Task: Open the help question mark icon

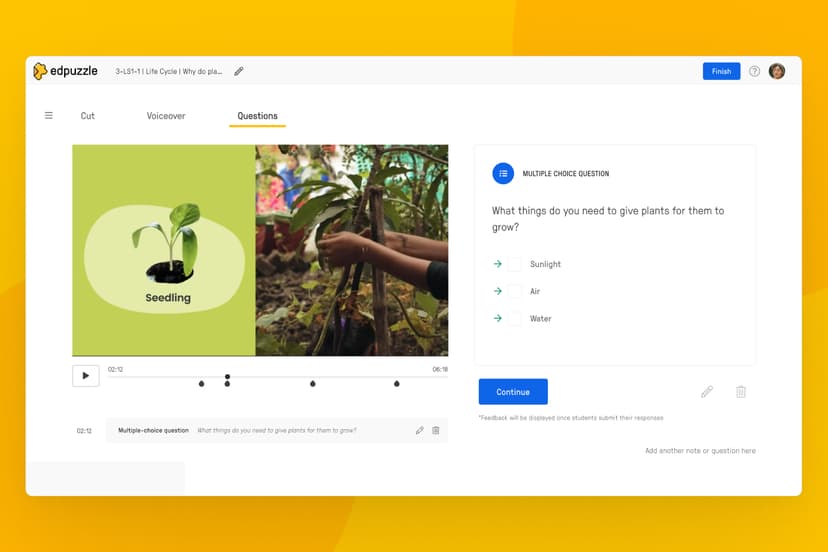Action: pos(755,71)
